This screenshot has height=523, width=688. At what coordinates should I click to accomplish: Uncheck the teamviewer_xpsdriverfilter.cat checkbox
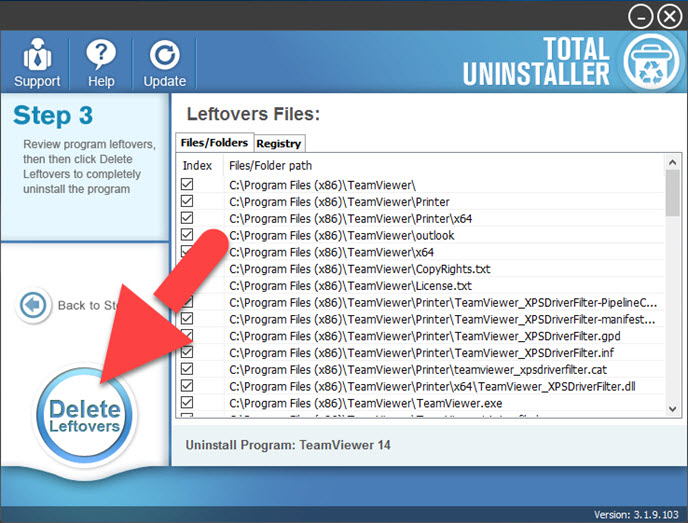[187, 369]
